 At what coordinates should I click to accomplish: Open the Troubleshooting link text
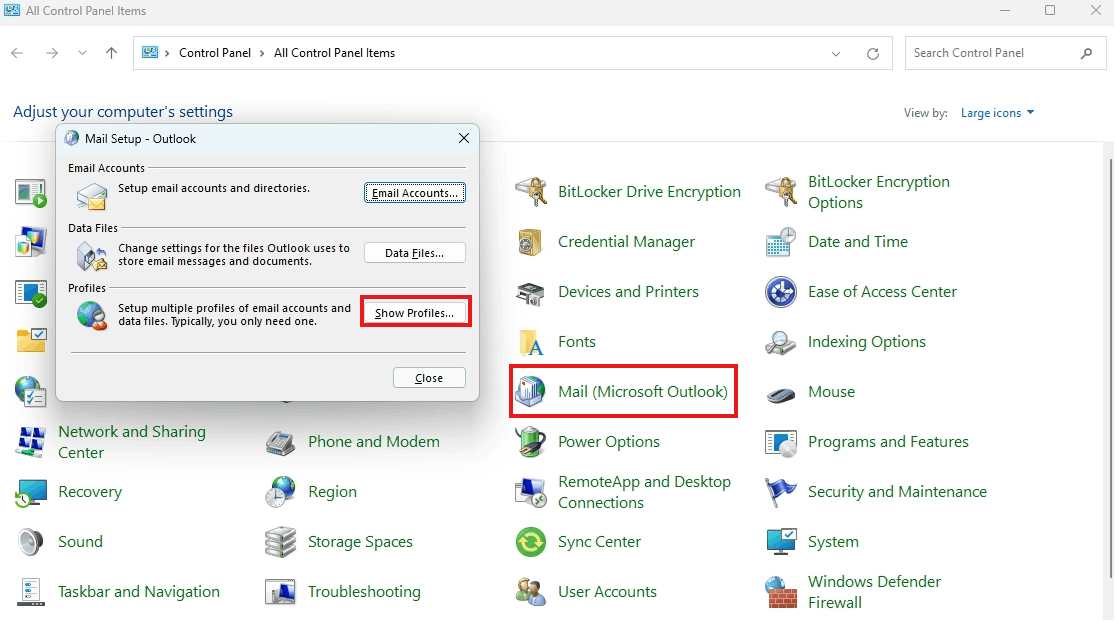364,592
